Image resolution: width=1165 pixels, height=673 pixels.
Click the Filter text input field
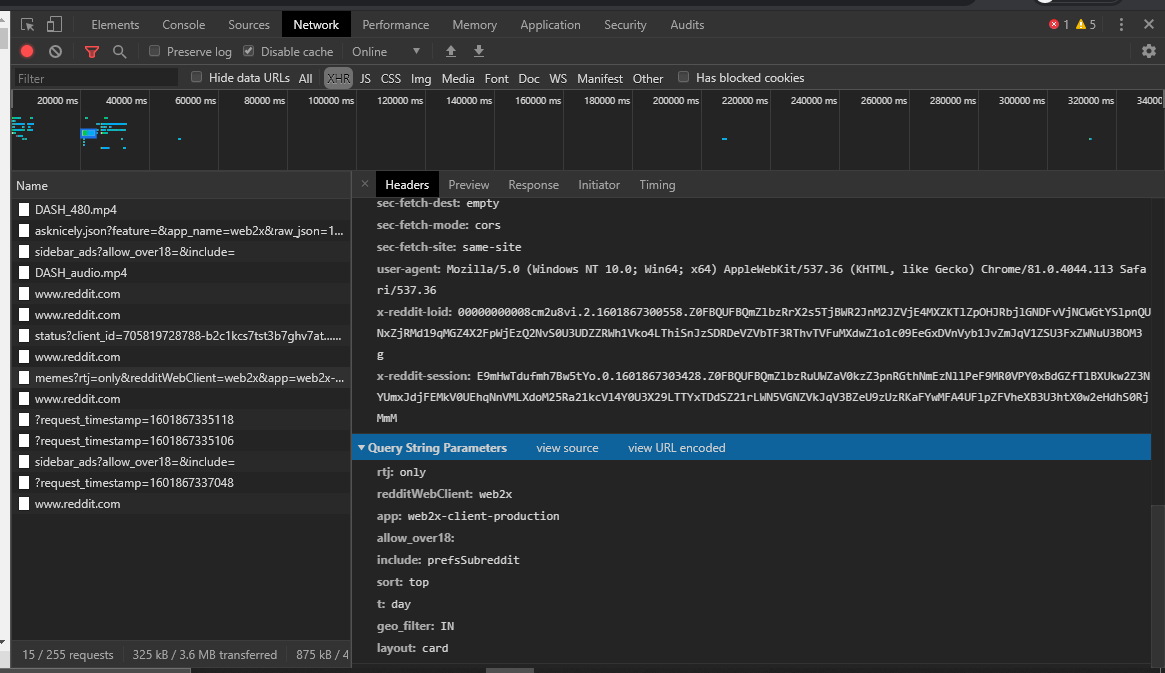click(x=96, y=78)
